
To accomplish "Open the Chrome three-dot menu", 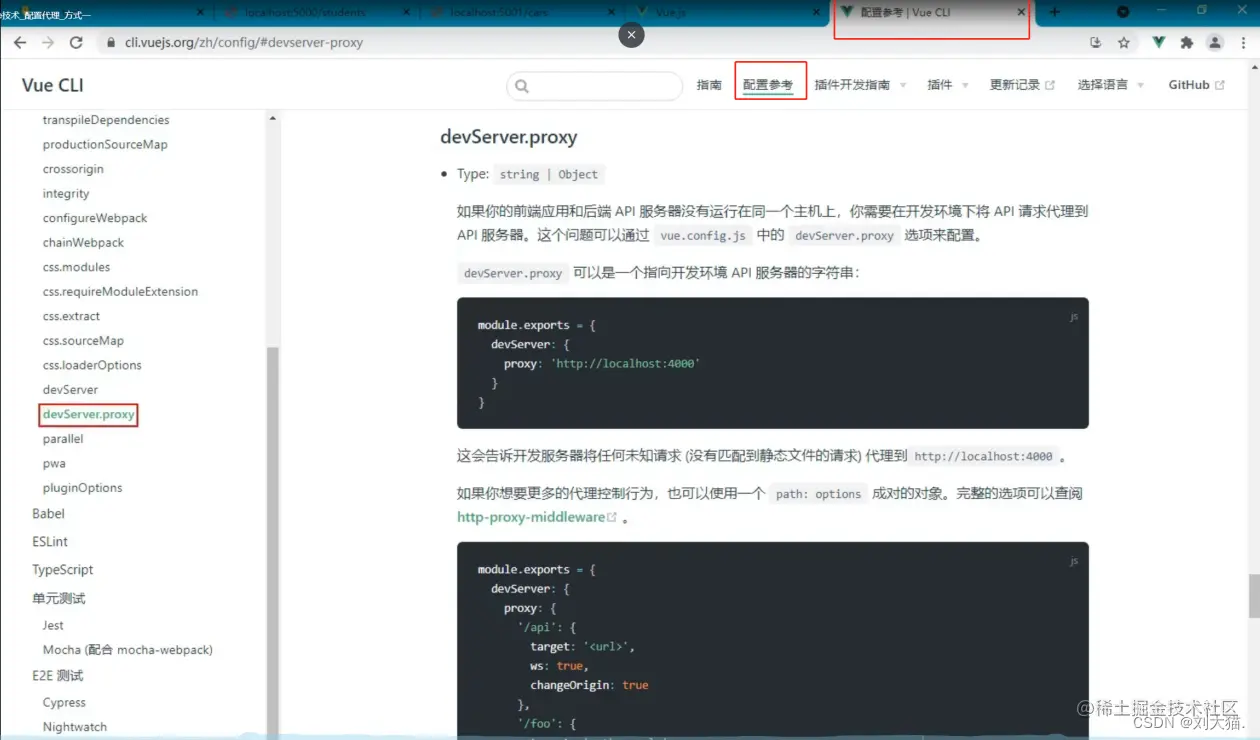I will tap(1243, 42).
